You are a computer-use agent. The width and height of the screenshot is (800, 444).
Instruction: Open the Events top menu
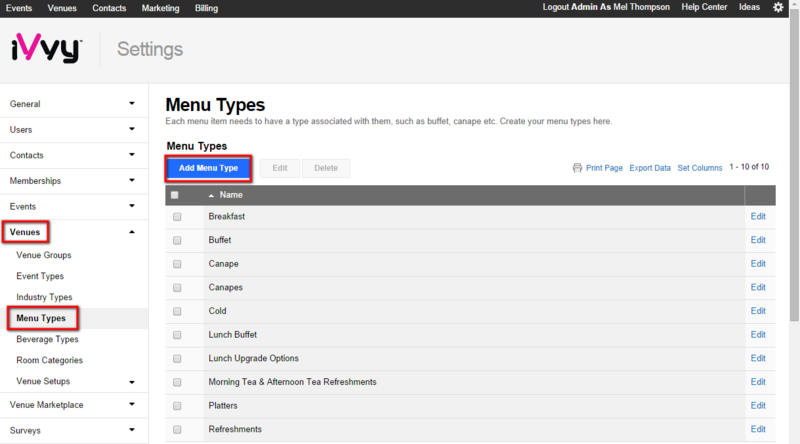coord(19,8)
